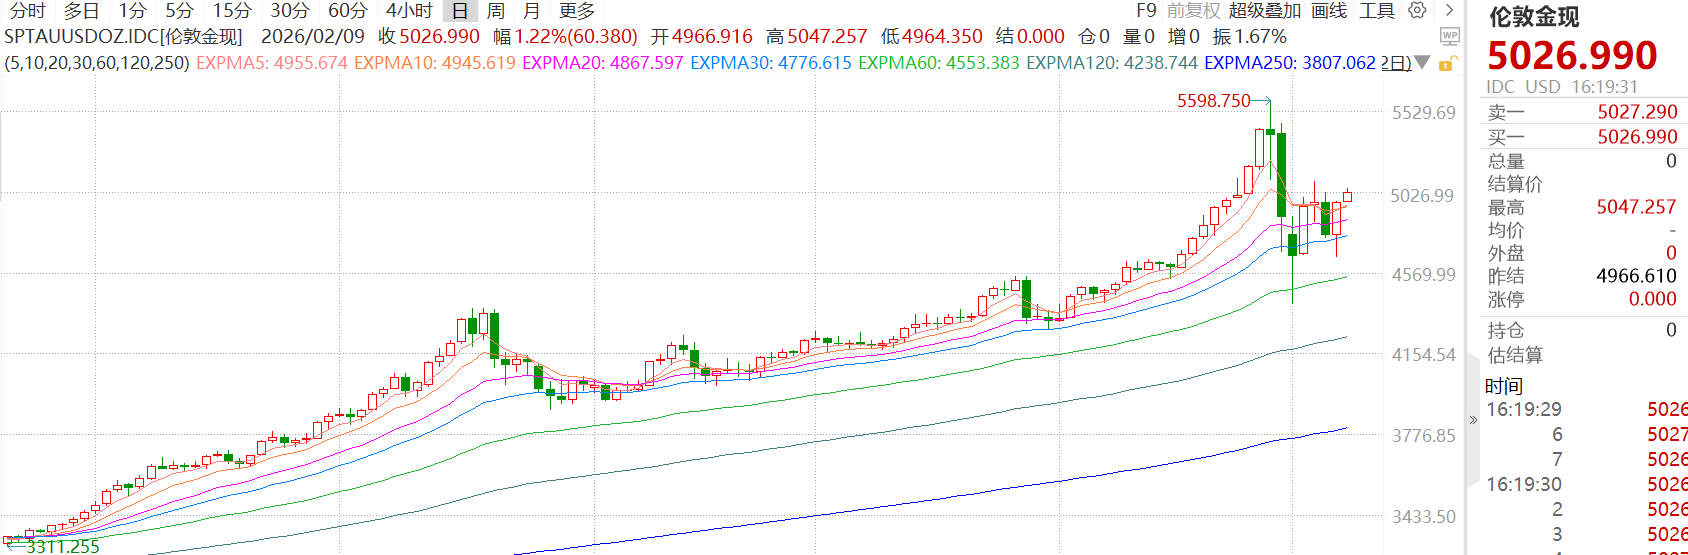
Task: Click the large 5026.990 last price
Action: [x=1572, y=55]
